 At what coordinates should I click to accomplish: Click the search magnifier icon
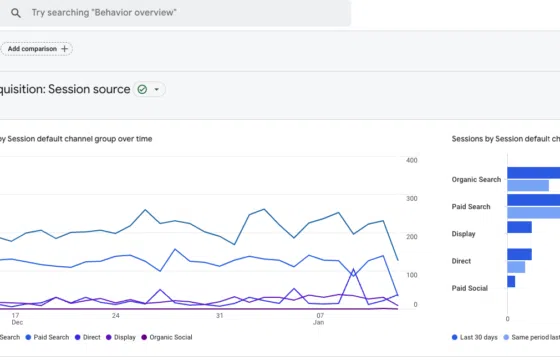pos(16,13)
